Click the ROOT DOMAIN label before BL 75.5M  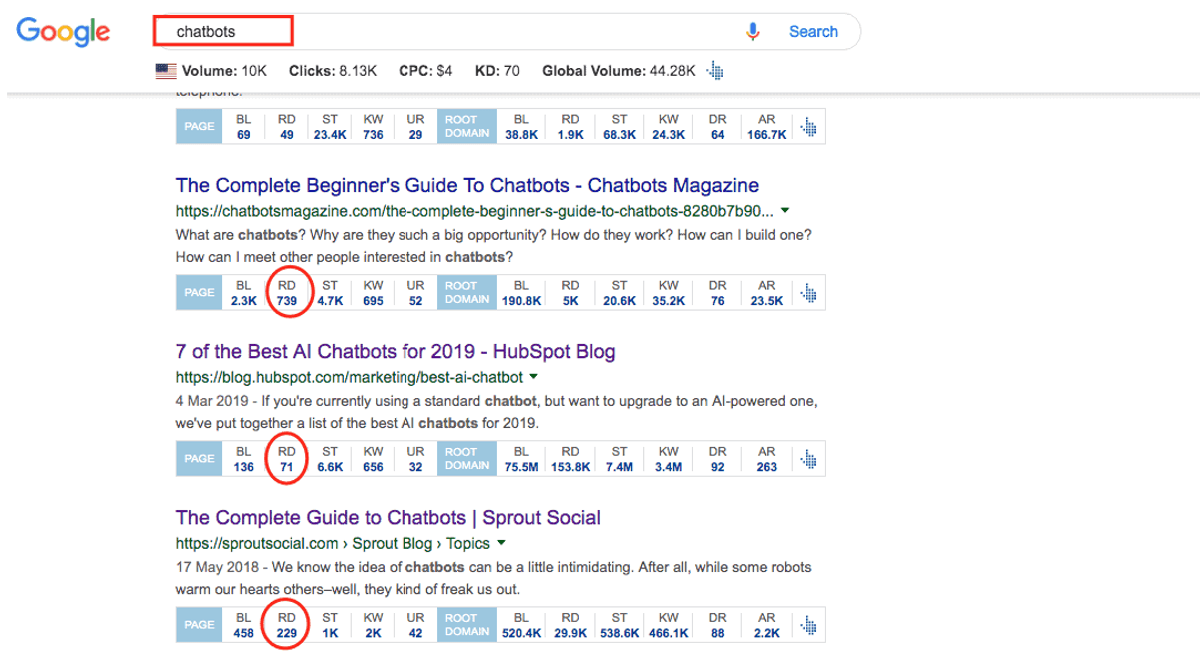click(466, 459)
